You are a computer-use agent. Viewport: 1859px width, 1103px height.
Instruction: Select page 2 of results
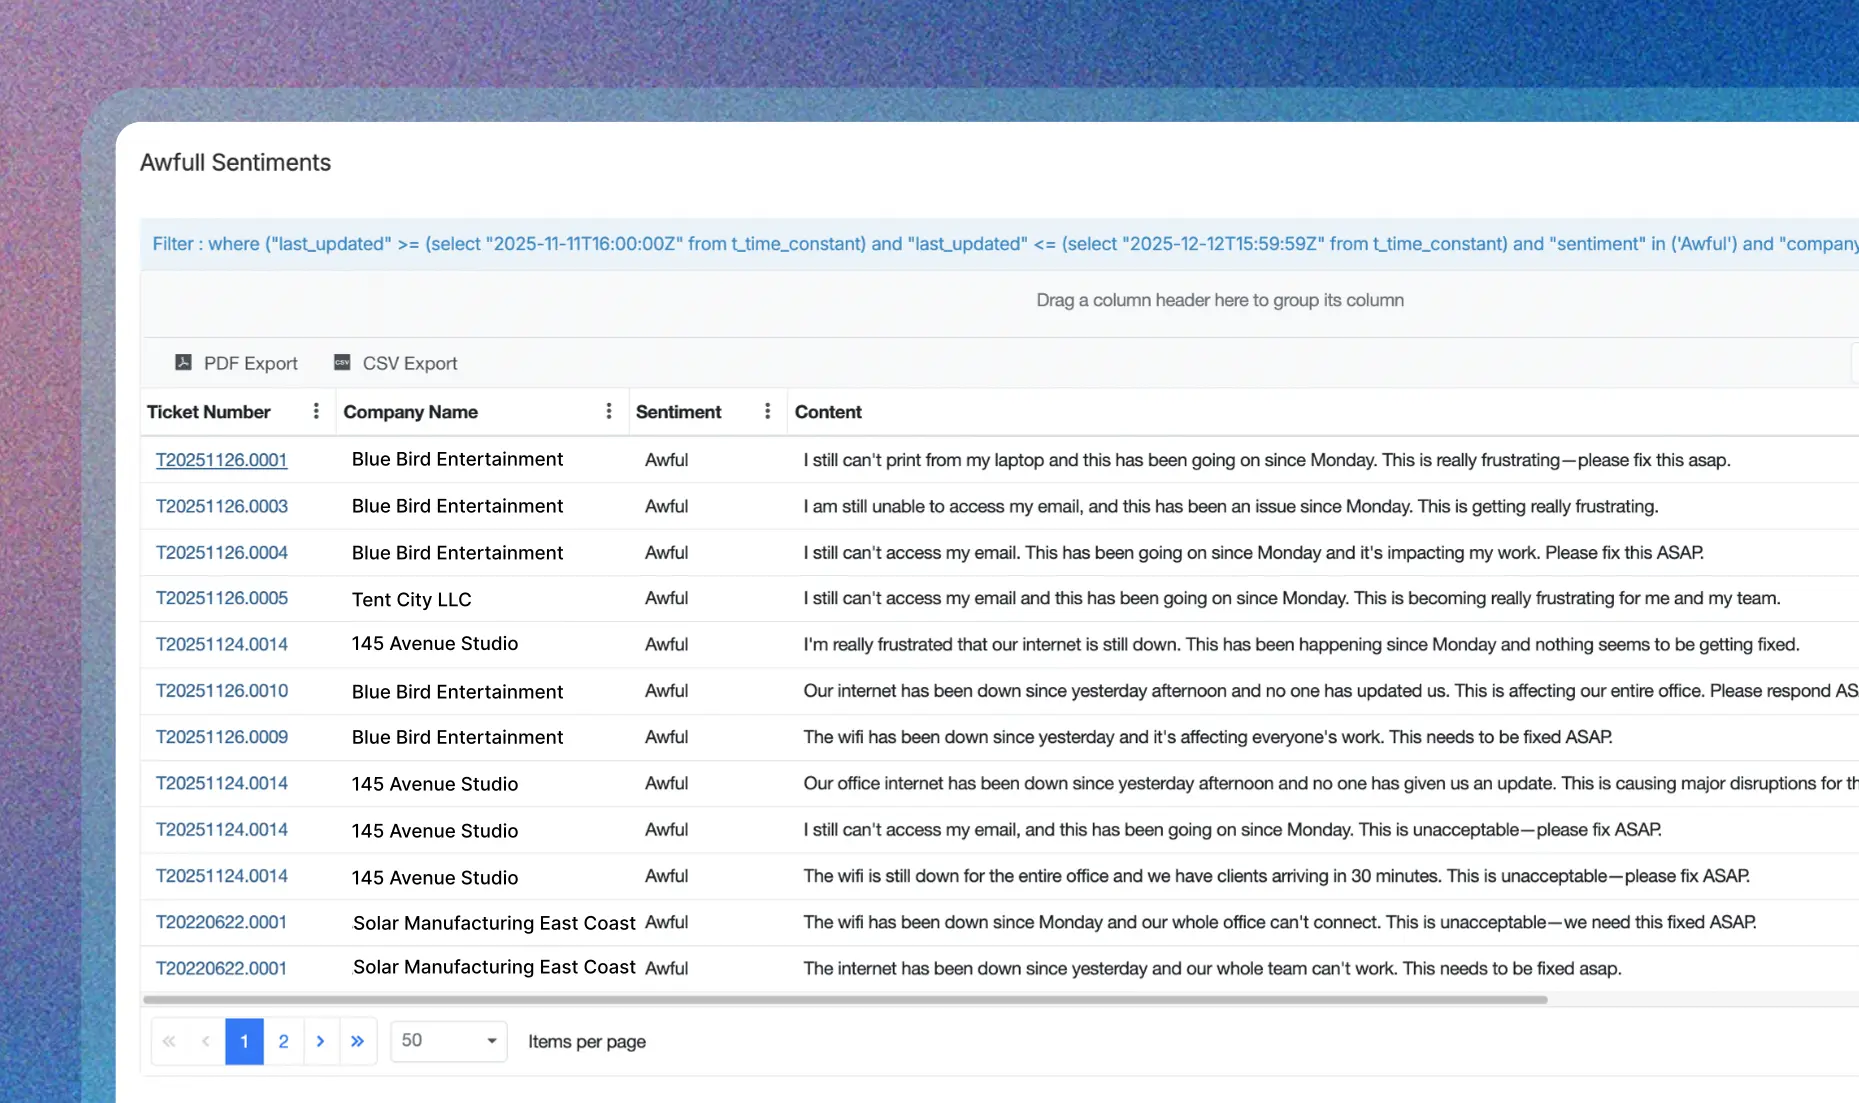(282, 1041)
